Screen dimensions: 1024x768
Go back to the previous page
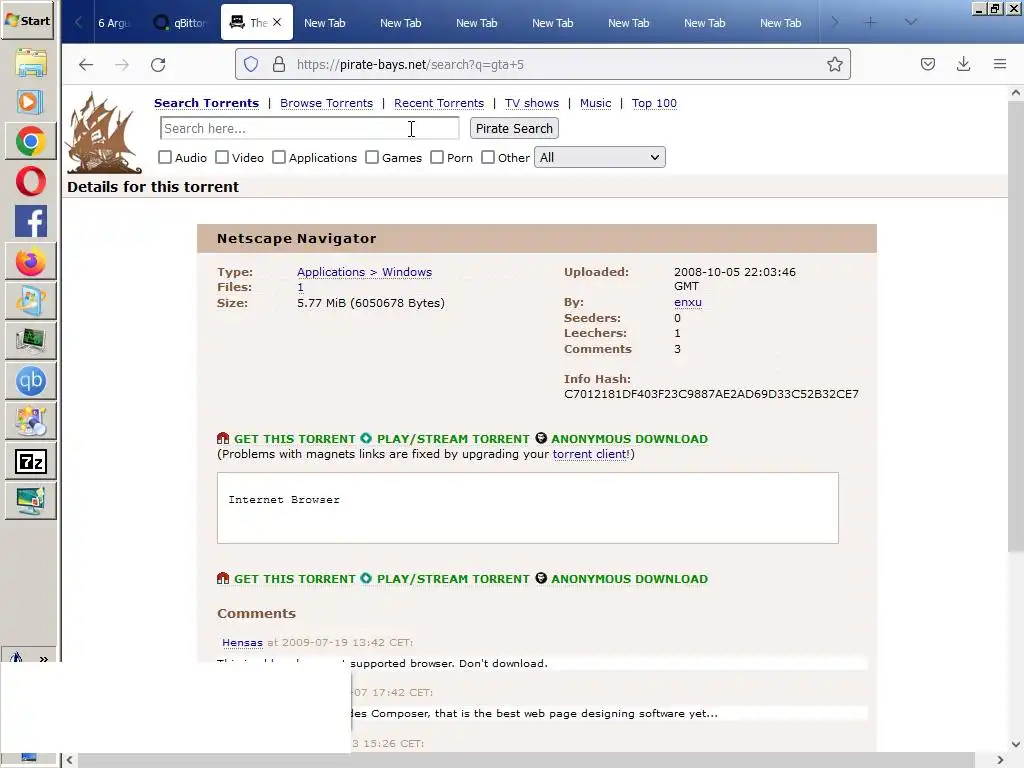86,65
